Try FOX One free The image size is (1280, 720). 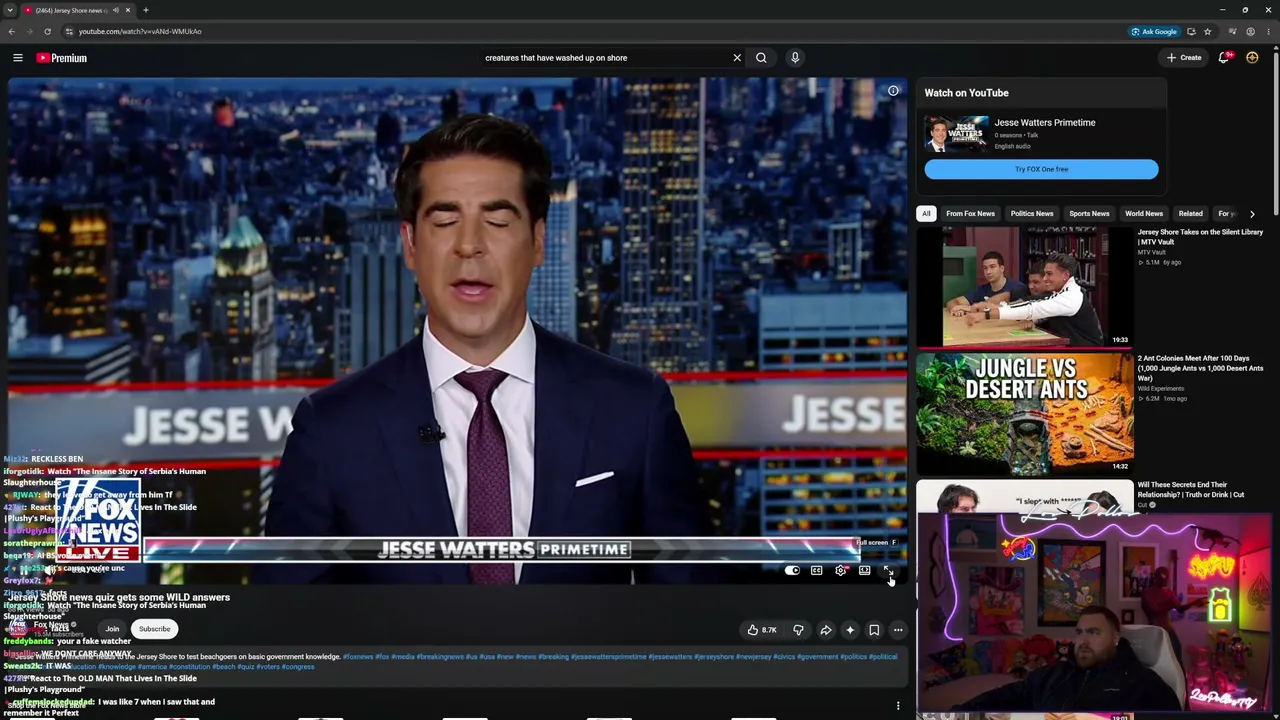(1041, 169)
